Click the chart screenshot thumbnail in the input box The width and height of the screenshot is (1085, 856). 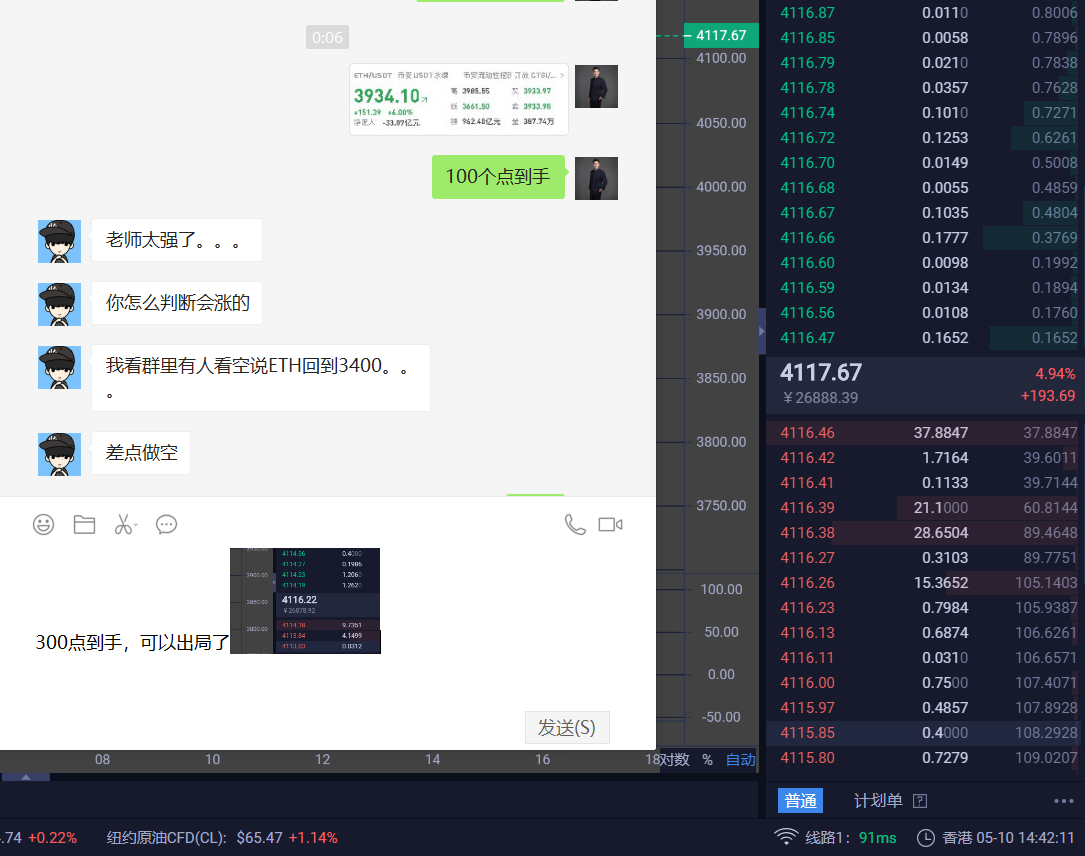click(x=304, y=600)
